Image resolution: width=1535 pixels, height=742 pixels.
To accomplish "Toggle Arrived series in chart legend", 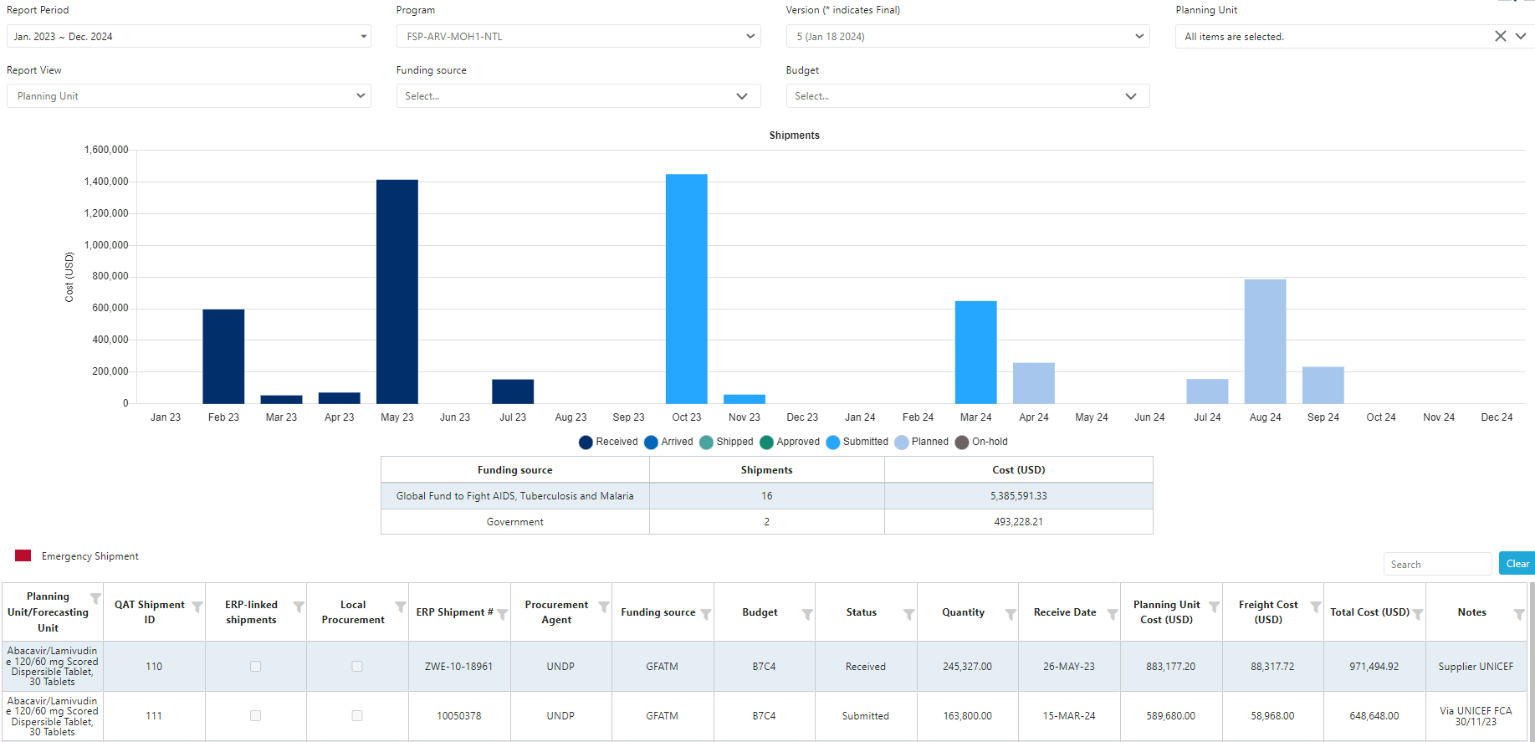I will point(669,442).
